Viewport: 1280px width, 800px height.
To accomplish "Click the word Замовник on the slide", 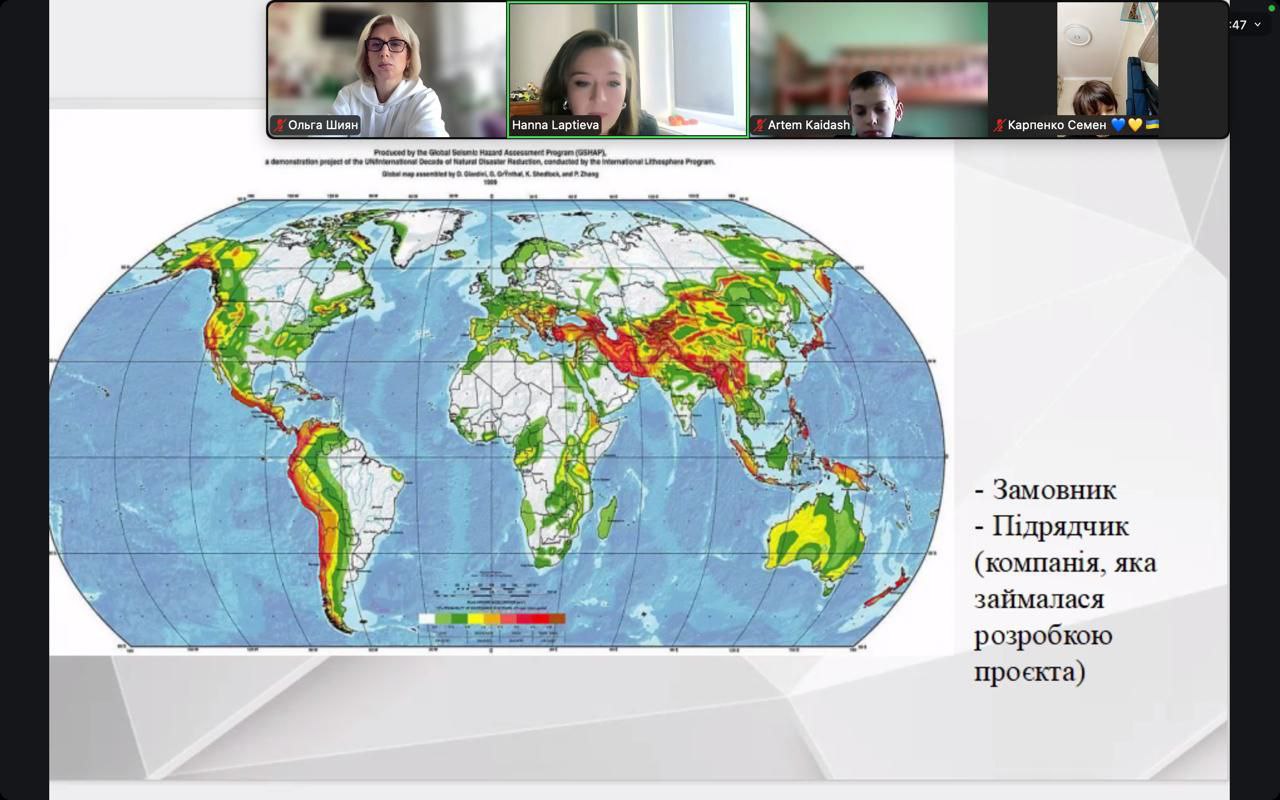I will click(1054, 490).
